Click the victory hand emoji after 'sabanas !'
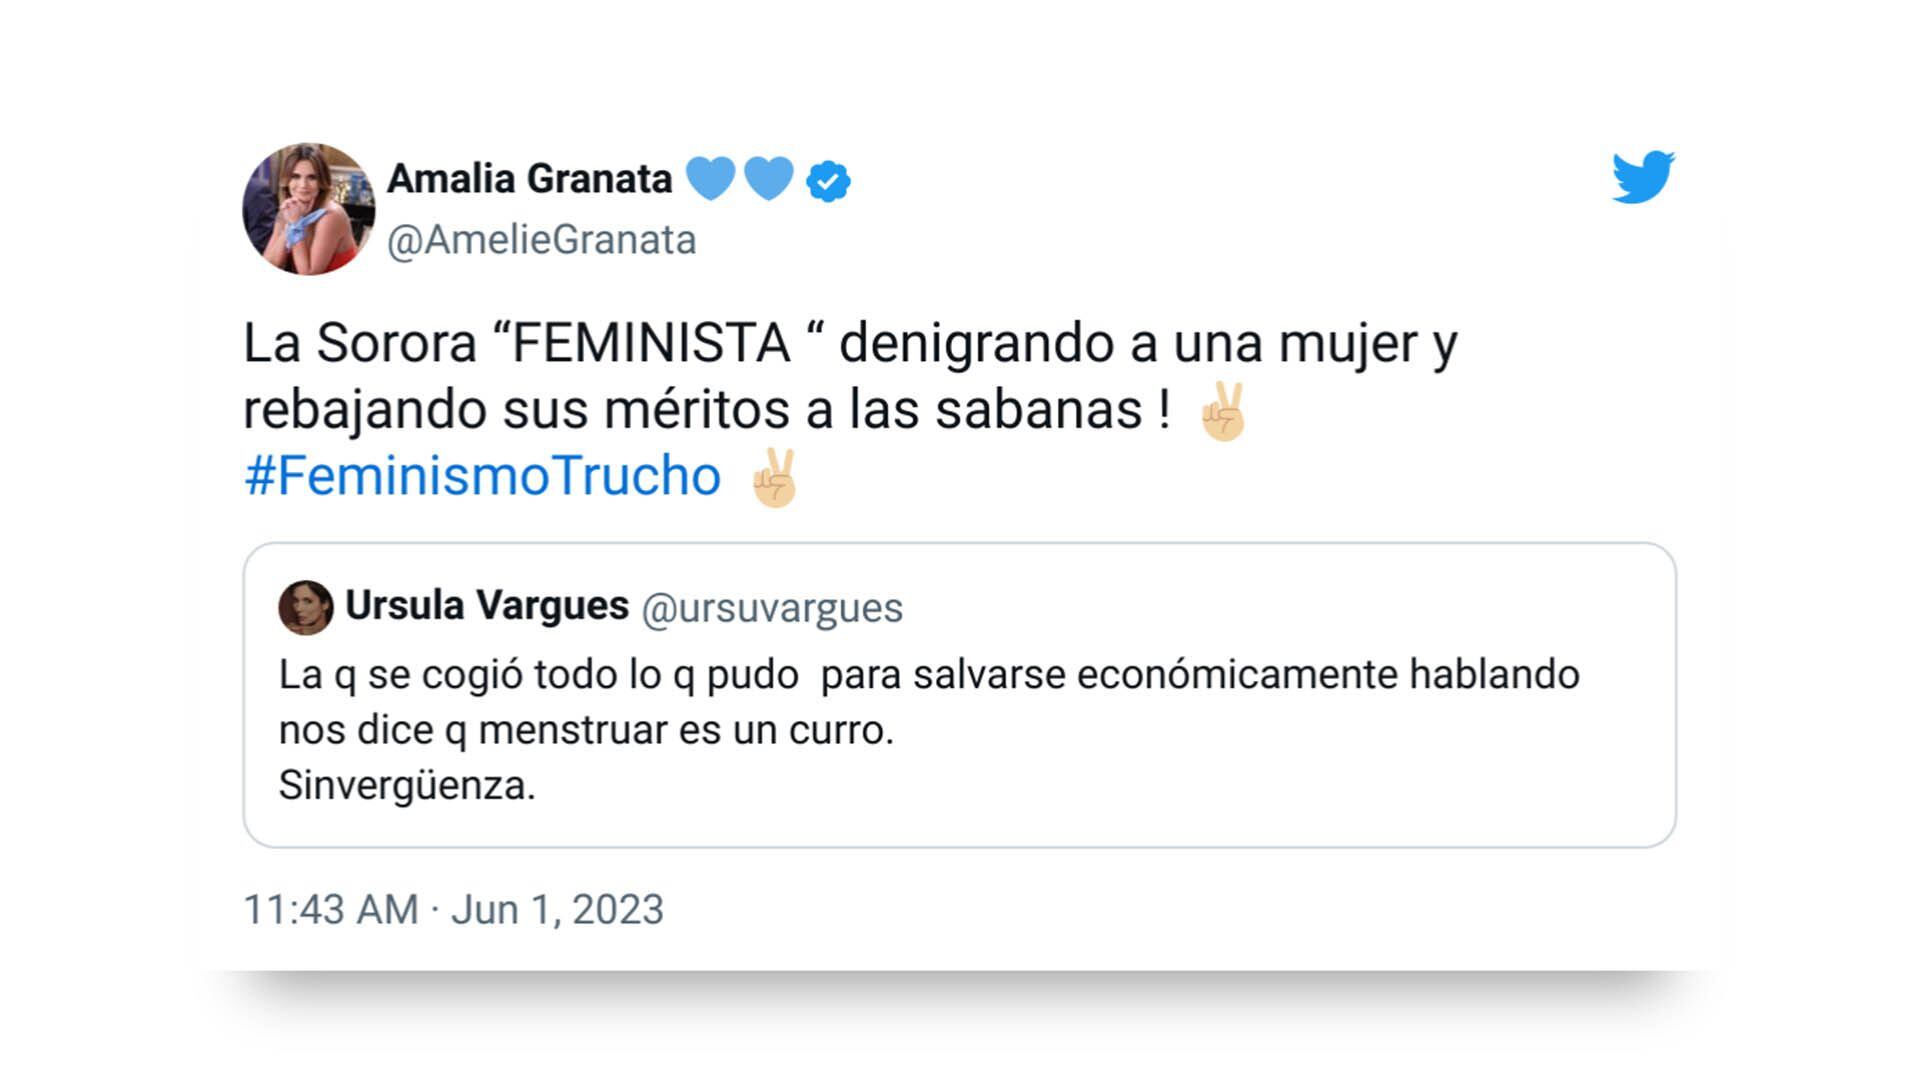1920x1080 pixels. point(1223,411)
